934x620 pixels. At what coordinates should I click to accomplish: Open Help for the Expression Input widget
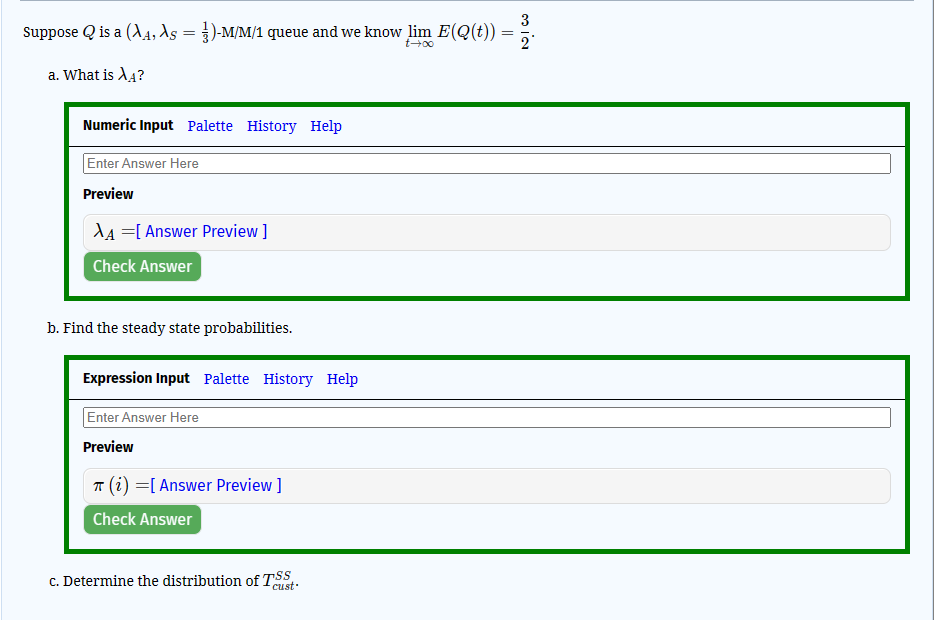click(343, 379)
